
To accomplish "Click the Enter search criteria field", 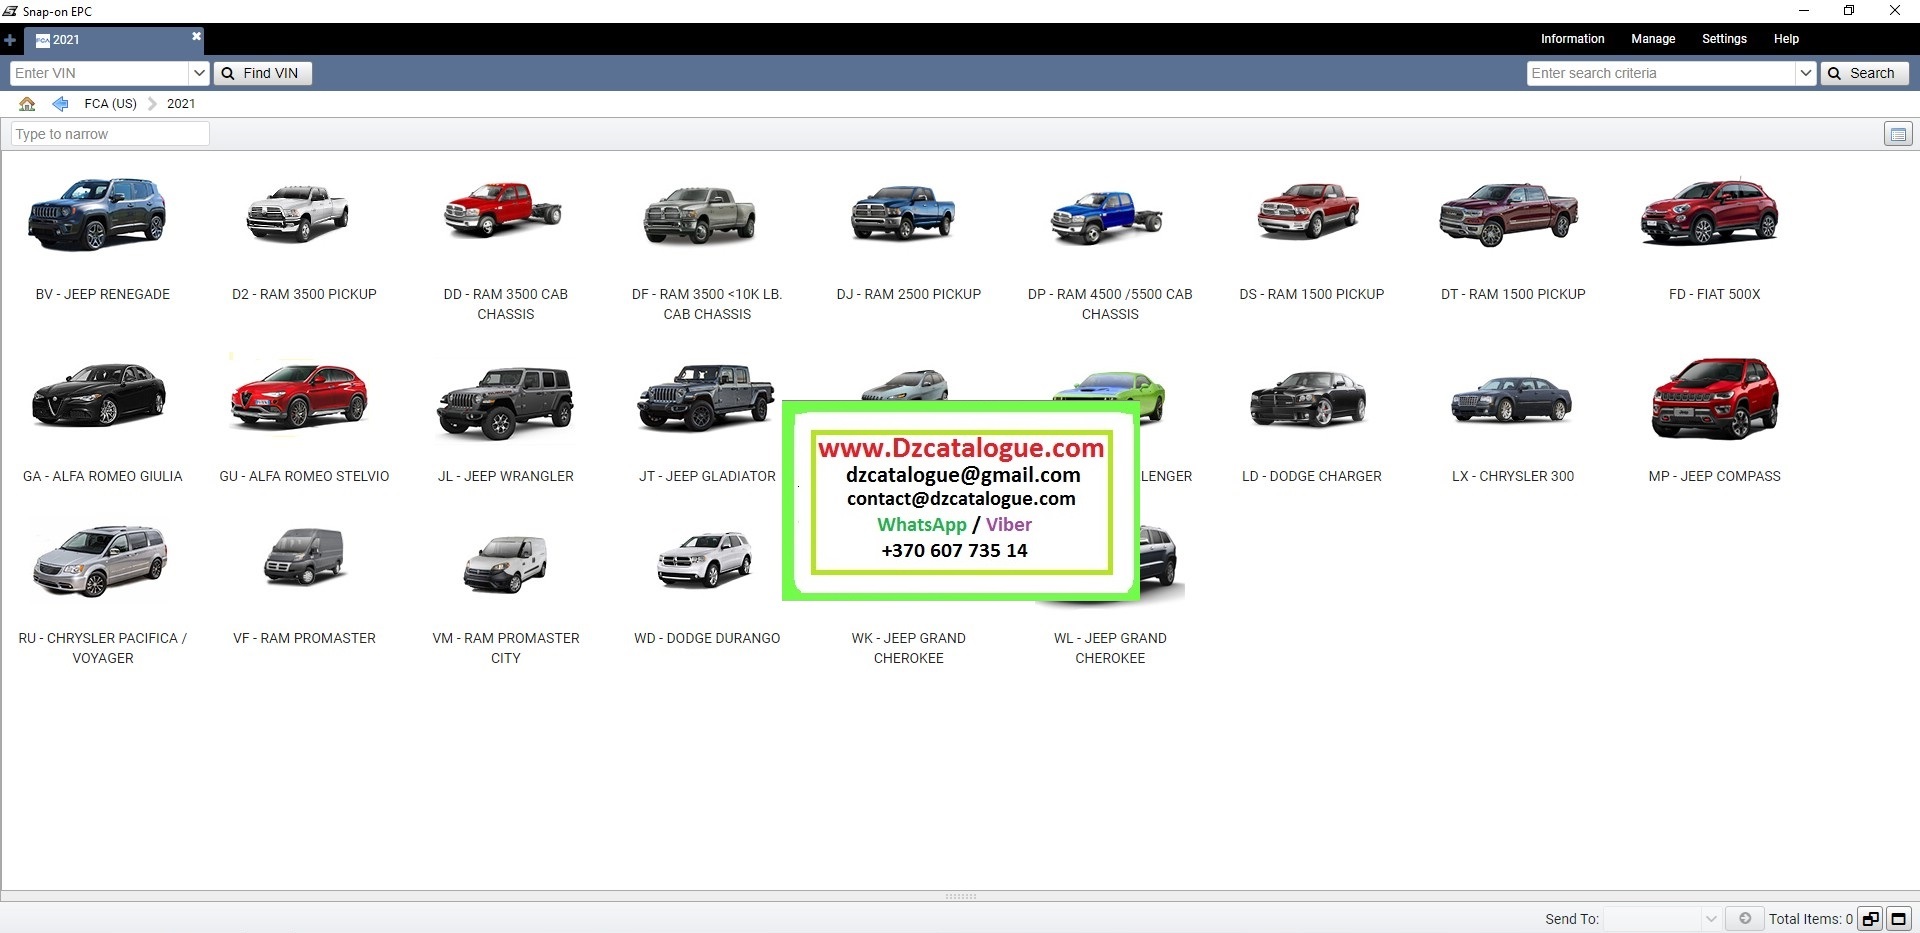I will pos(1662,73).
